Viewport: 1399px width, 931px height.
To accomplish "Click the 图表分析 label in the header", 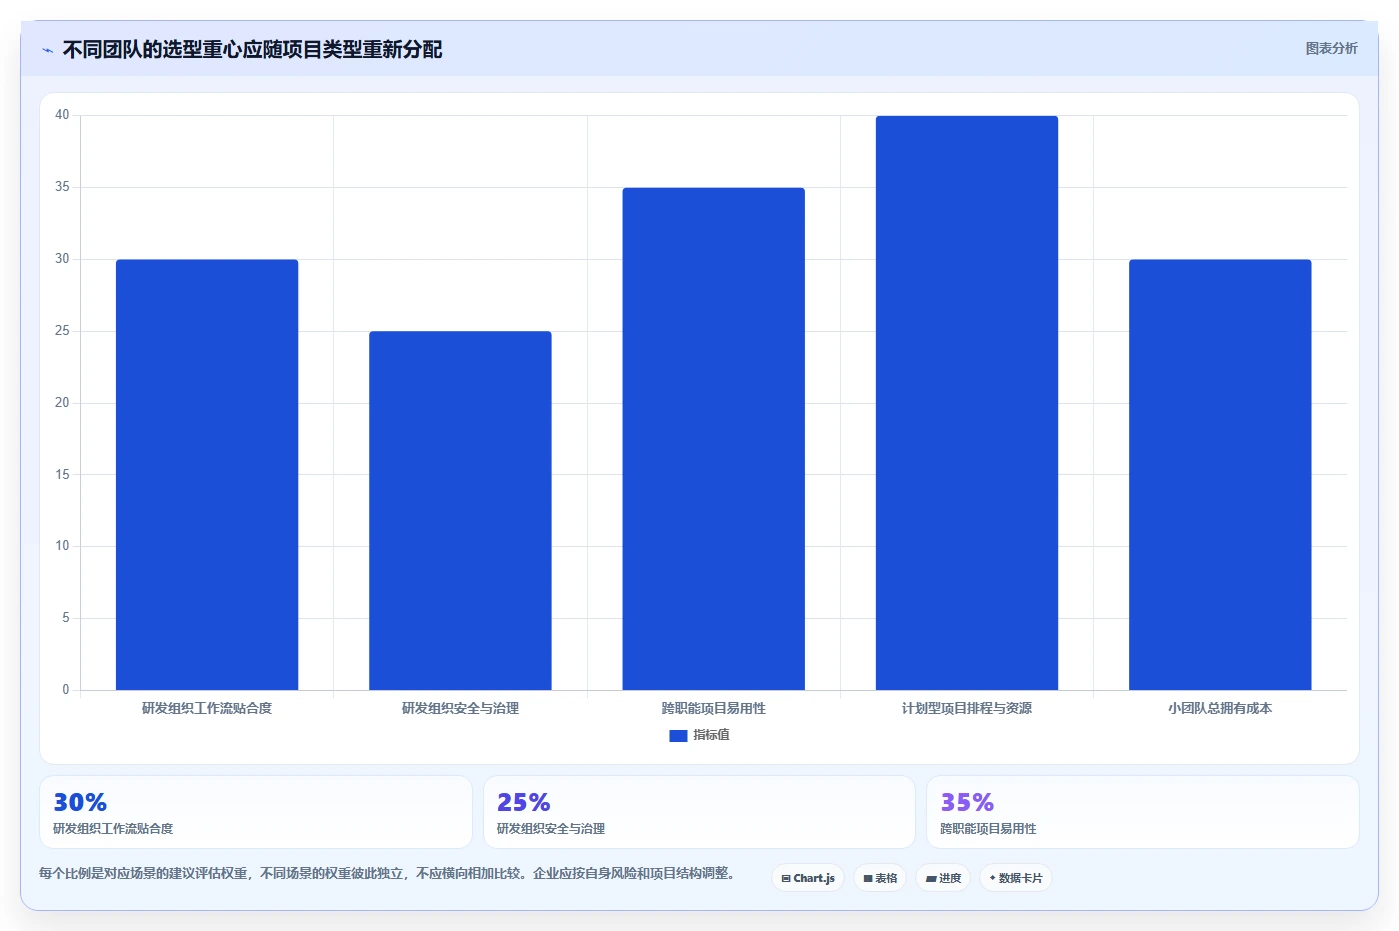I will tap(1331, 48).
